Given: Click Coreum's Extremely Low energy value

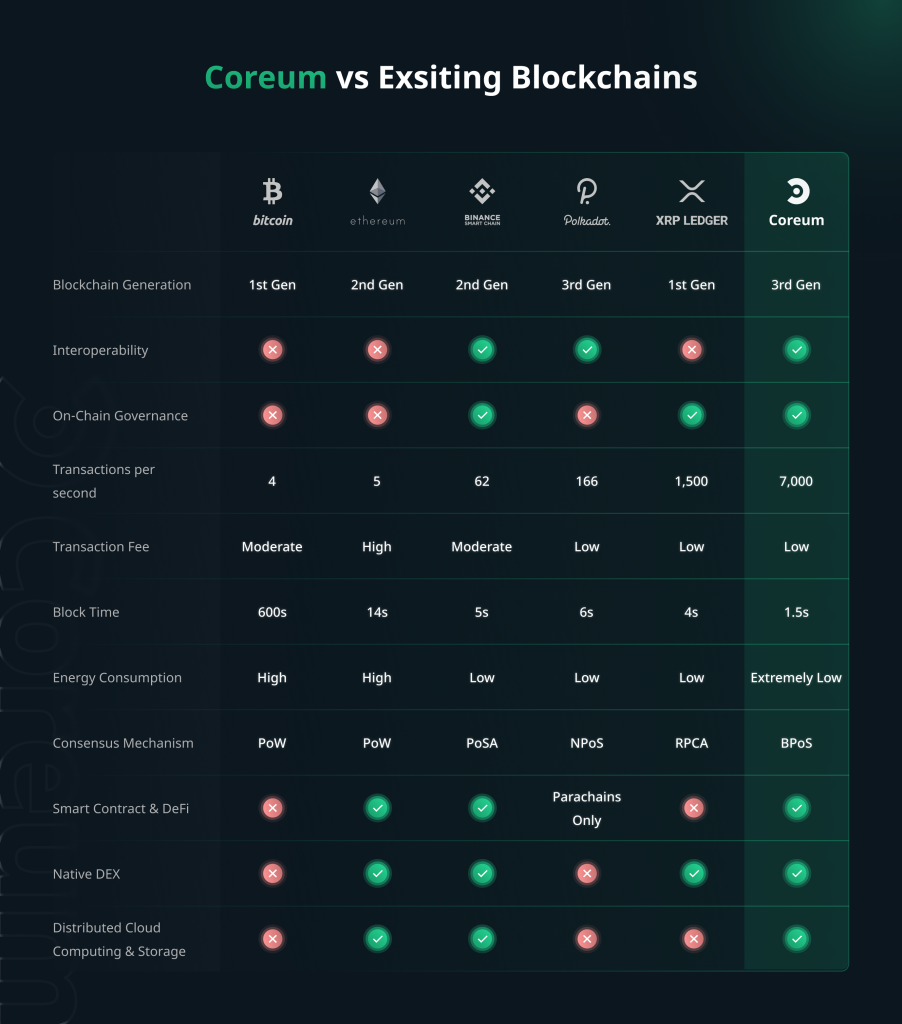Looking at the screenshot, I should tap(796, 678).
